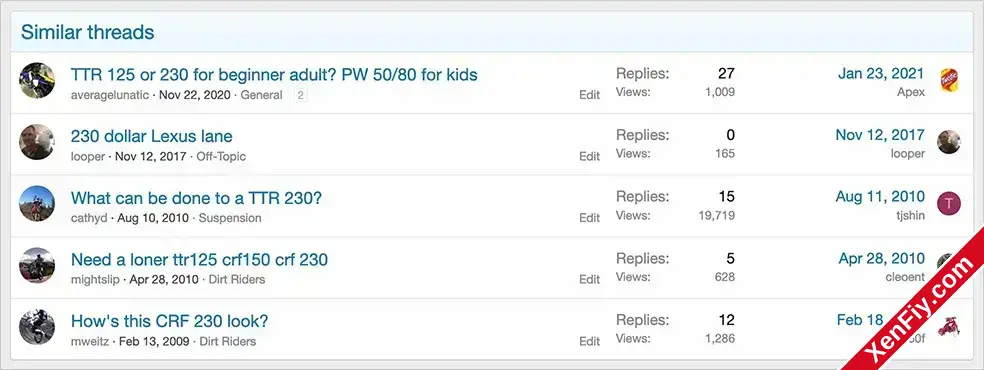
Task: View the Jan 23, 2021 latest post
Action: pos(881,73)
